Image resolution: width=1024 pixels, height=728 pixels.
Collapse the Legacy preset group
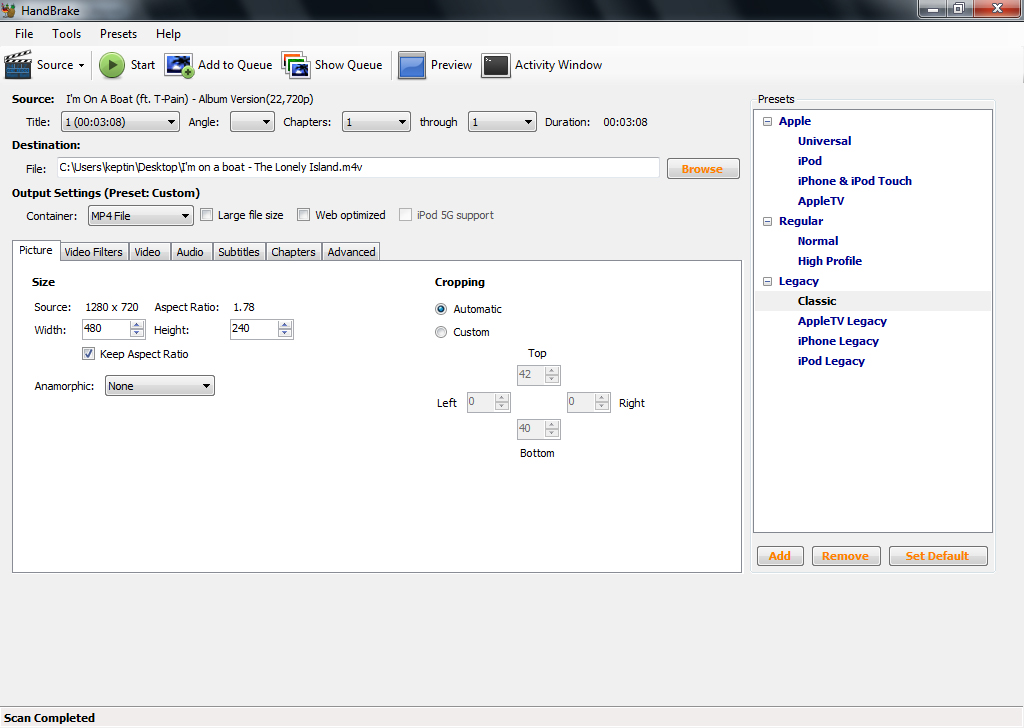pos(767,281)
